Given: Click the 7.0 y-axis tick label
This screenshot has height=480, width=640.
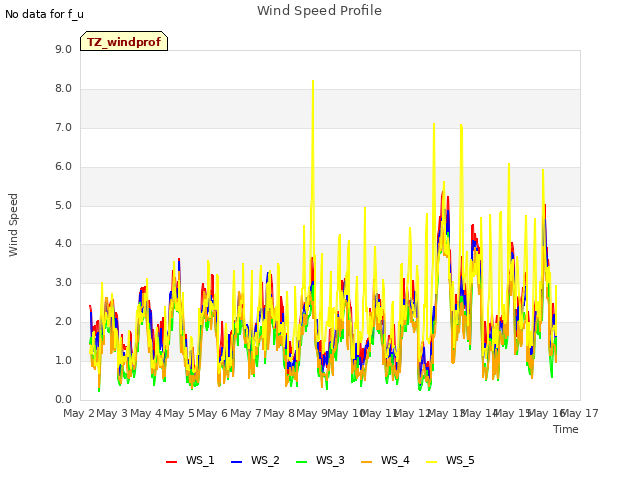Looking at the screenshot, I should pyautogui.click(x=63, y=128).
